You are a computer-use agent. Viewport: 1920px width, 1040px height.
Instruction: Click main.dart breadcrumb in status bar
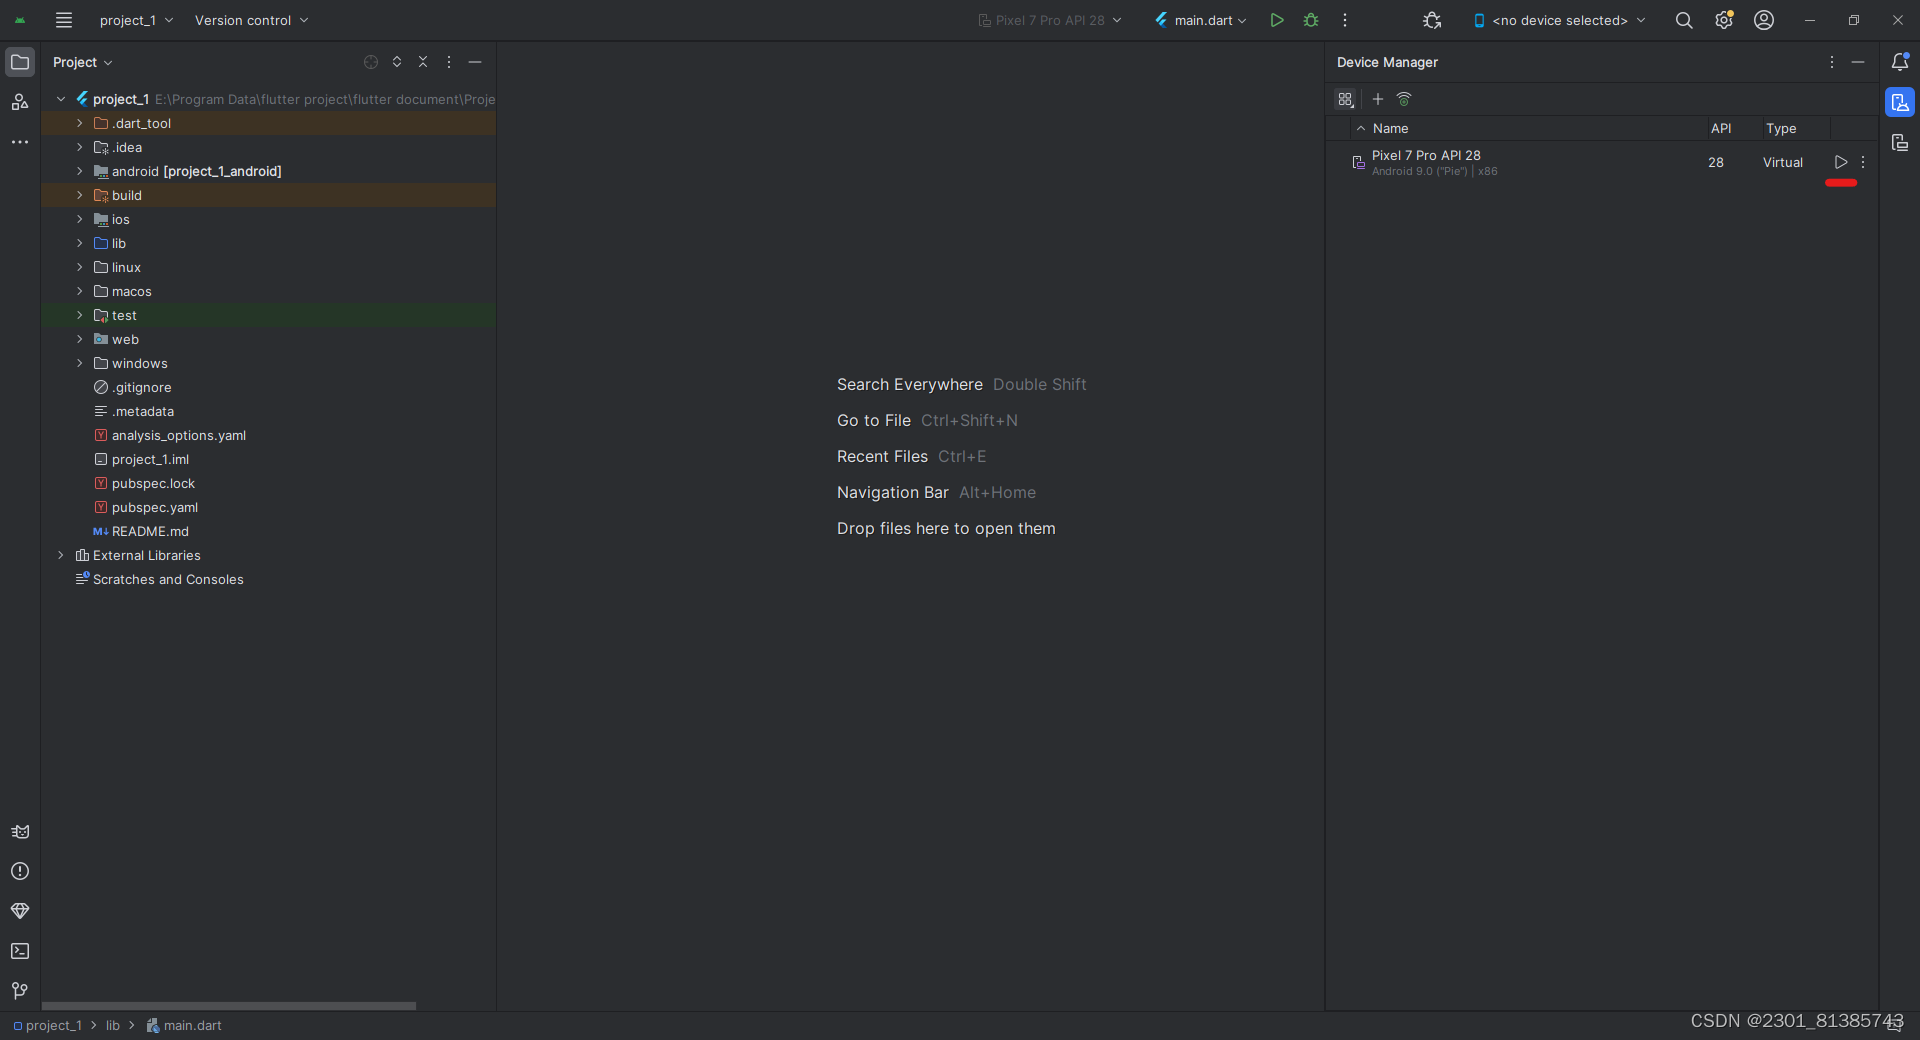(x=184, y=1025)
